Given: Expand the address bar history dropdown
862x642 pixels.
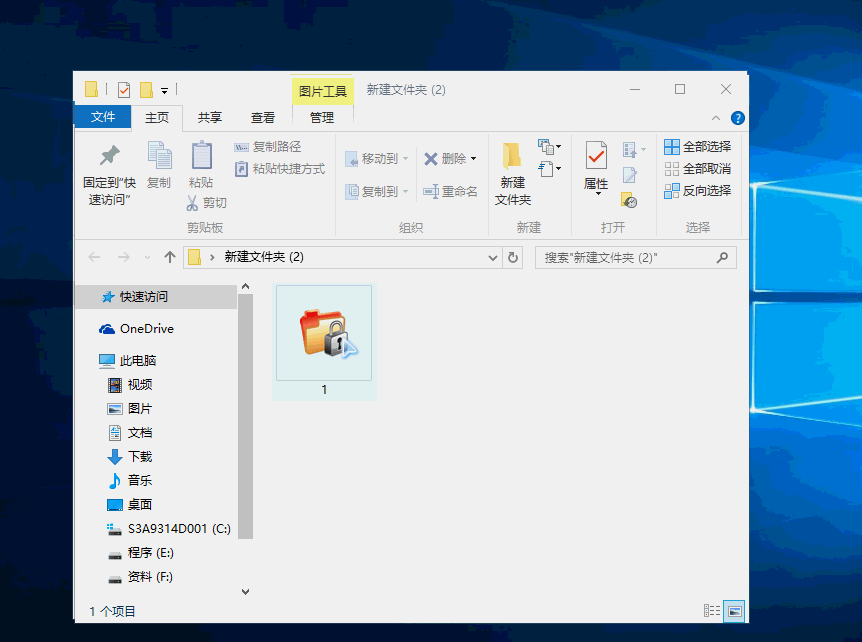Looking at the screenshot, I should click(x=492, y=257).
